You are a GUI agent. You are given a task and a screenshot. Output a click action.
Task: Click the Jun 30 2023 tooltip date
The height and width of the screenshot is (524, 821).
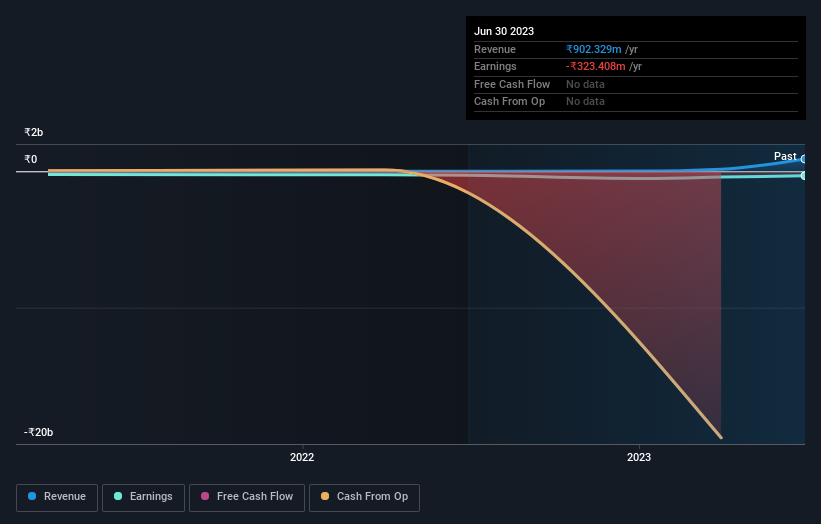504,31
